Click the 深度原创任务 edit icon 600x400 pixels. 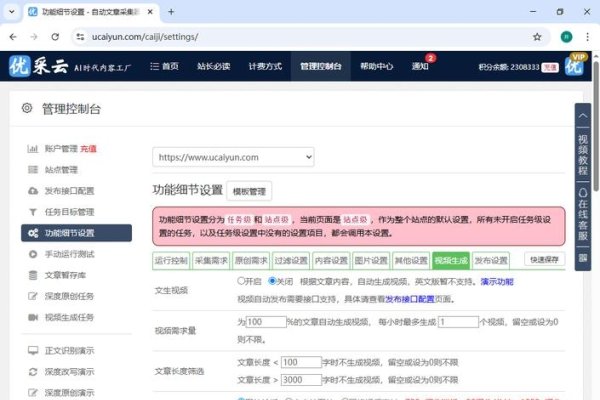pos(33,296)
